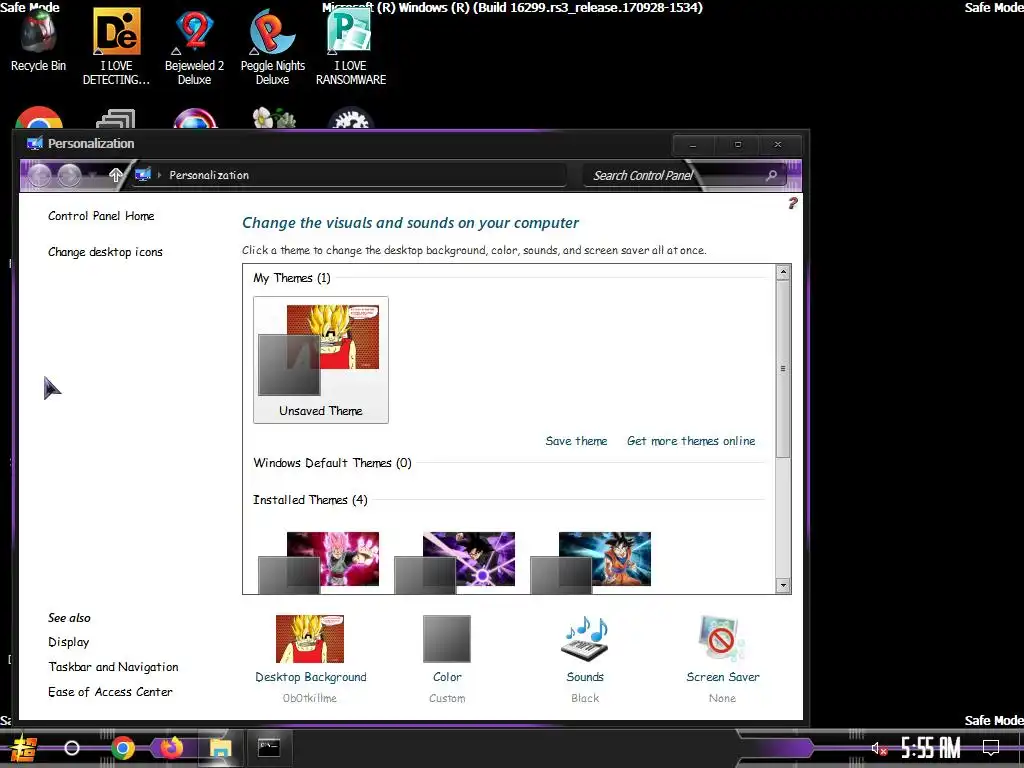The width and height of the screenshot is (1024, 768).
Task: Click Personalization in the address bar
Action: (209, 175)
